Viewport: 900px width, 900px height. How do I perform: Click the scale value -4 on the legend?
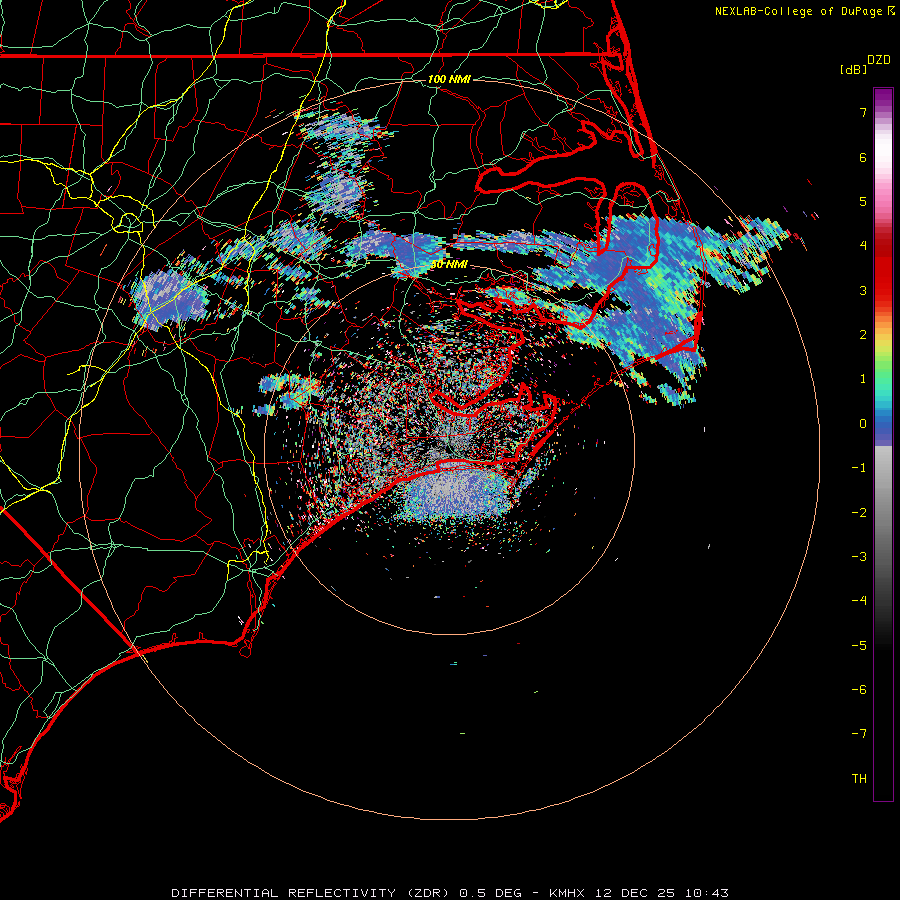pos(859,601)
